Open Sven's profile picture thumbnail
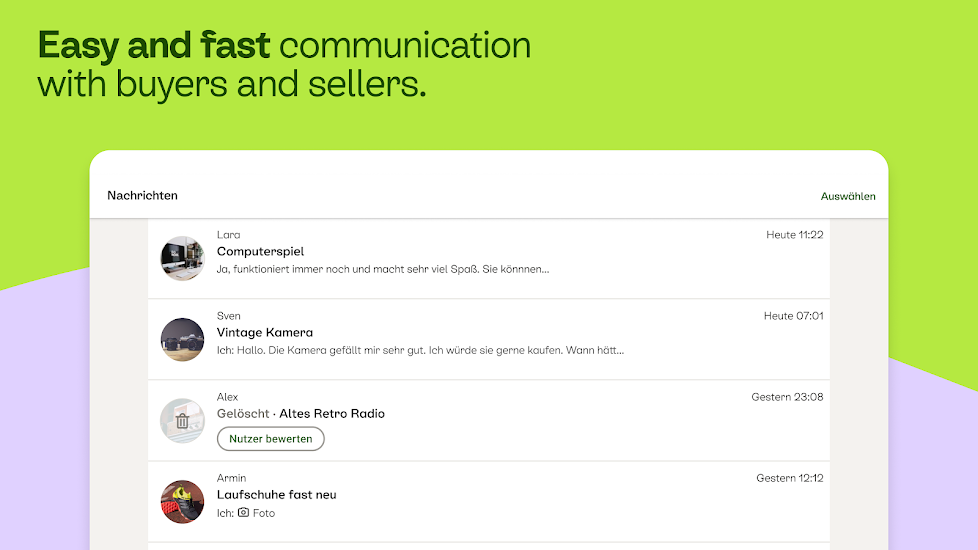 182,339
